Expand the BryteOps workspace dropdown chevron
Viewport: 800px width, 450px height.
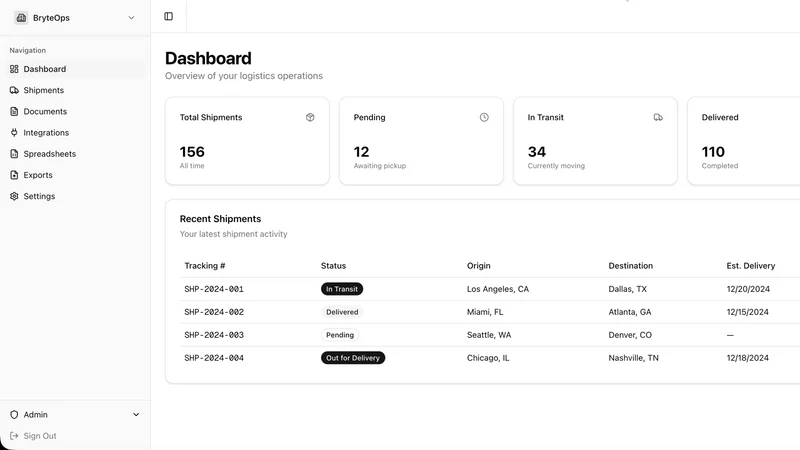point(131,18)
